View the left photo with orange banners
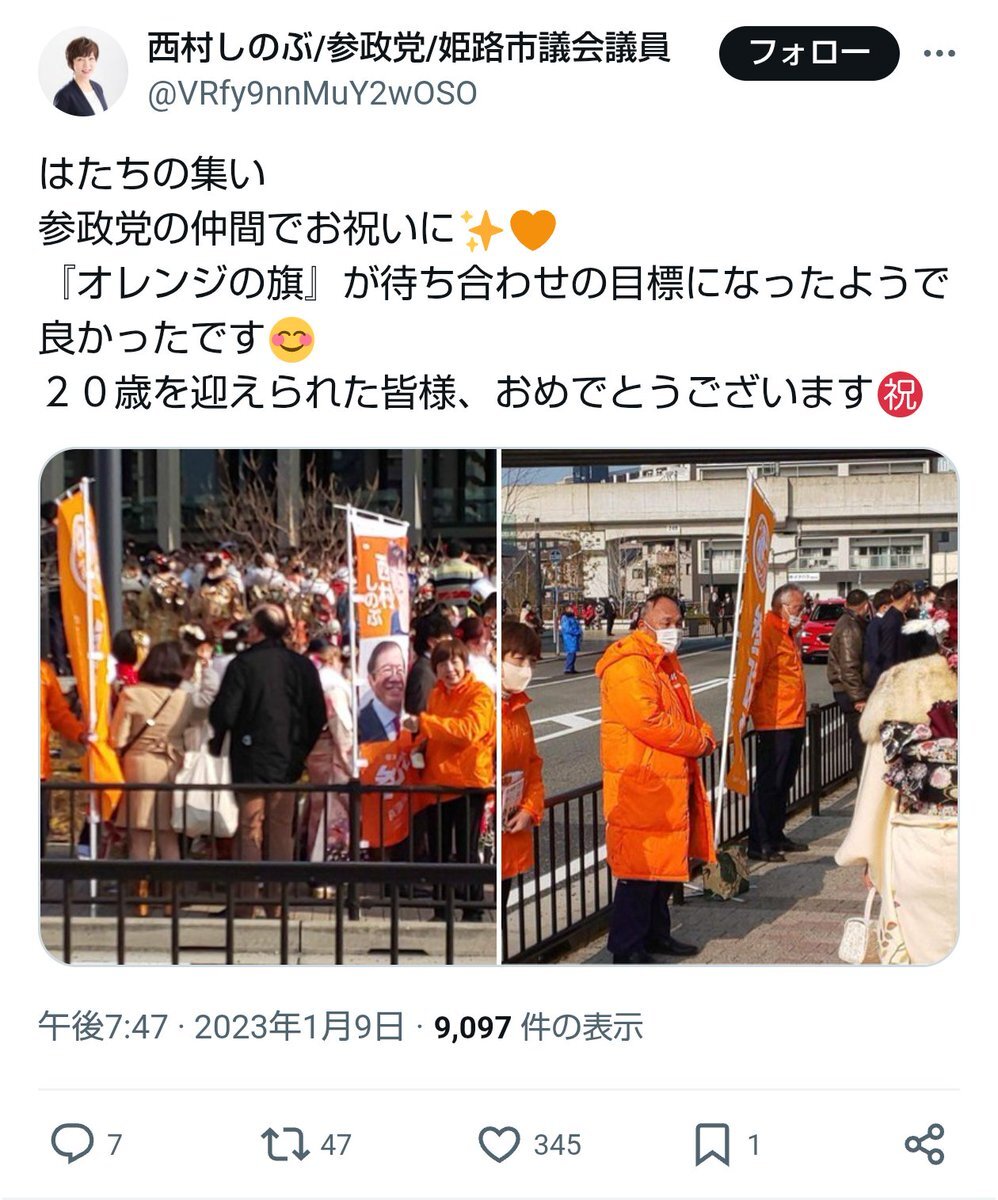This screenshot has width=998, height=1200. 268,707
